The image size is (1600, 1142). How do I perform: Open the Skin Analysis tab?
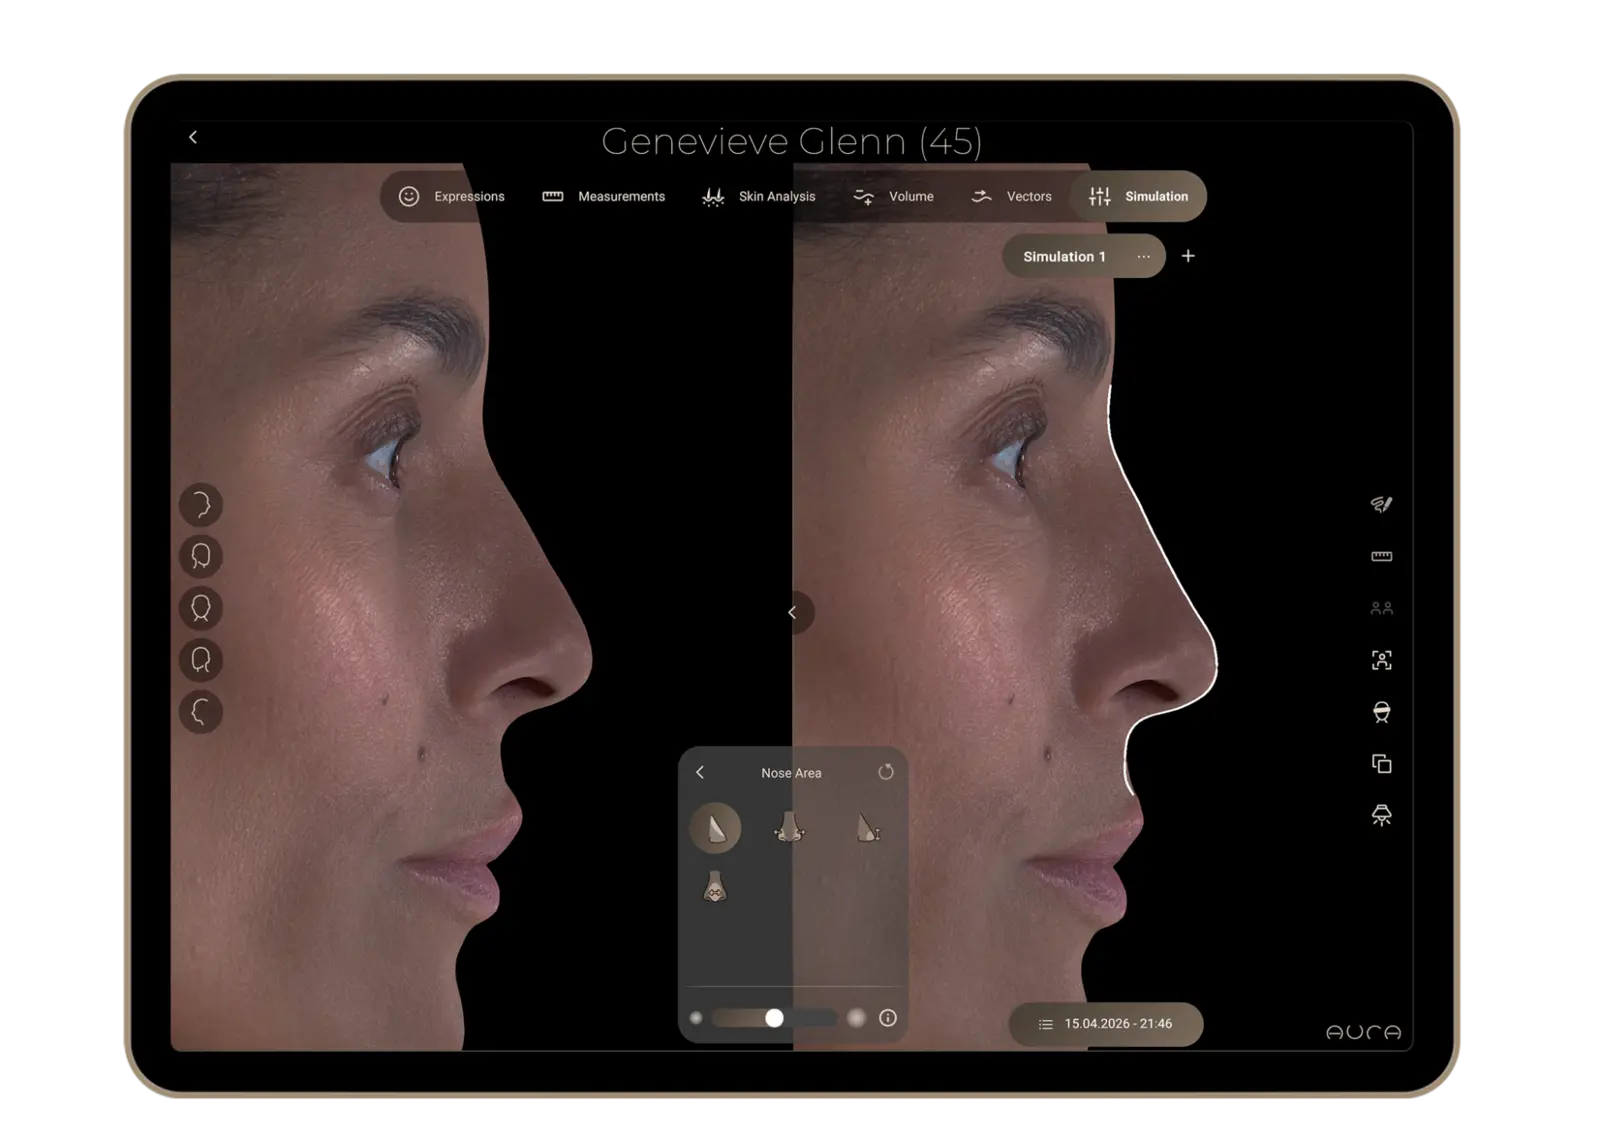(x=759, y=197)
